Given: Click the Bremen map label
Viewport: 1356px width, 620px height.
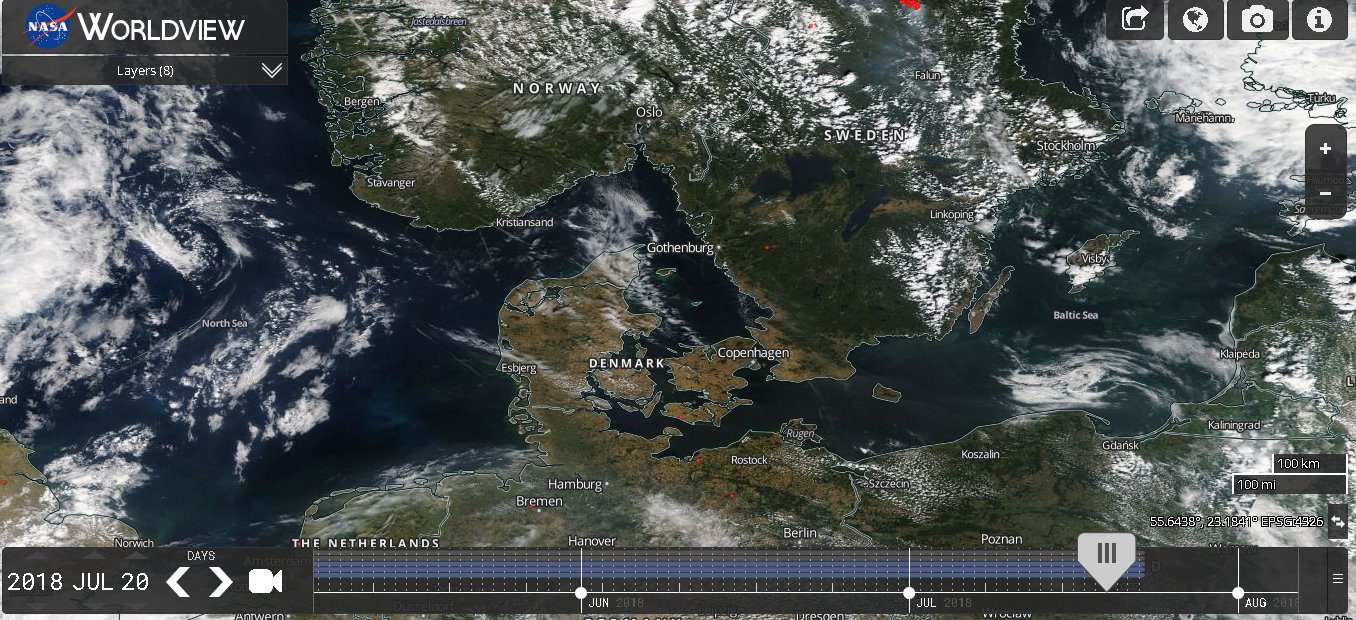Looking at the screenshot, I should (x=539, y=501).
